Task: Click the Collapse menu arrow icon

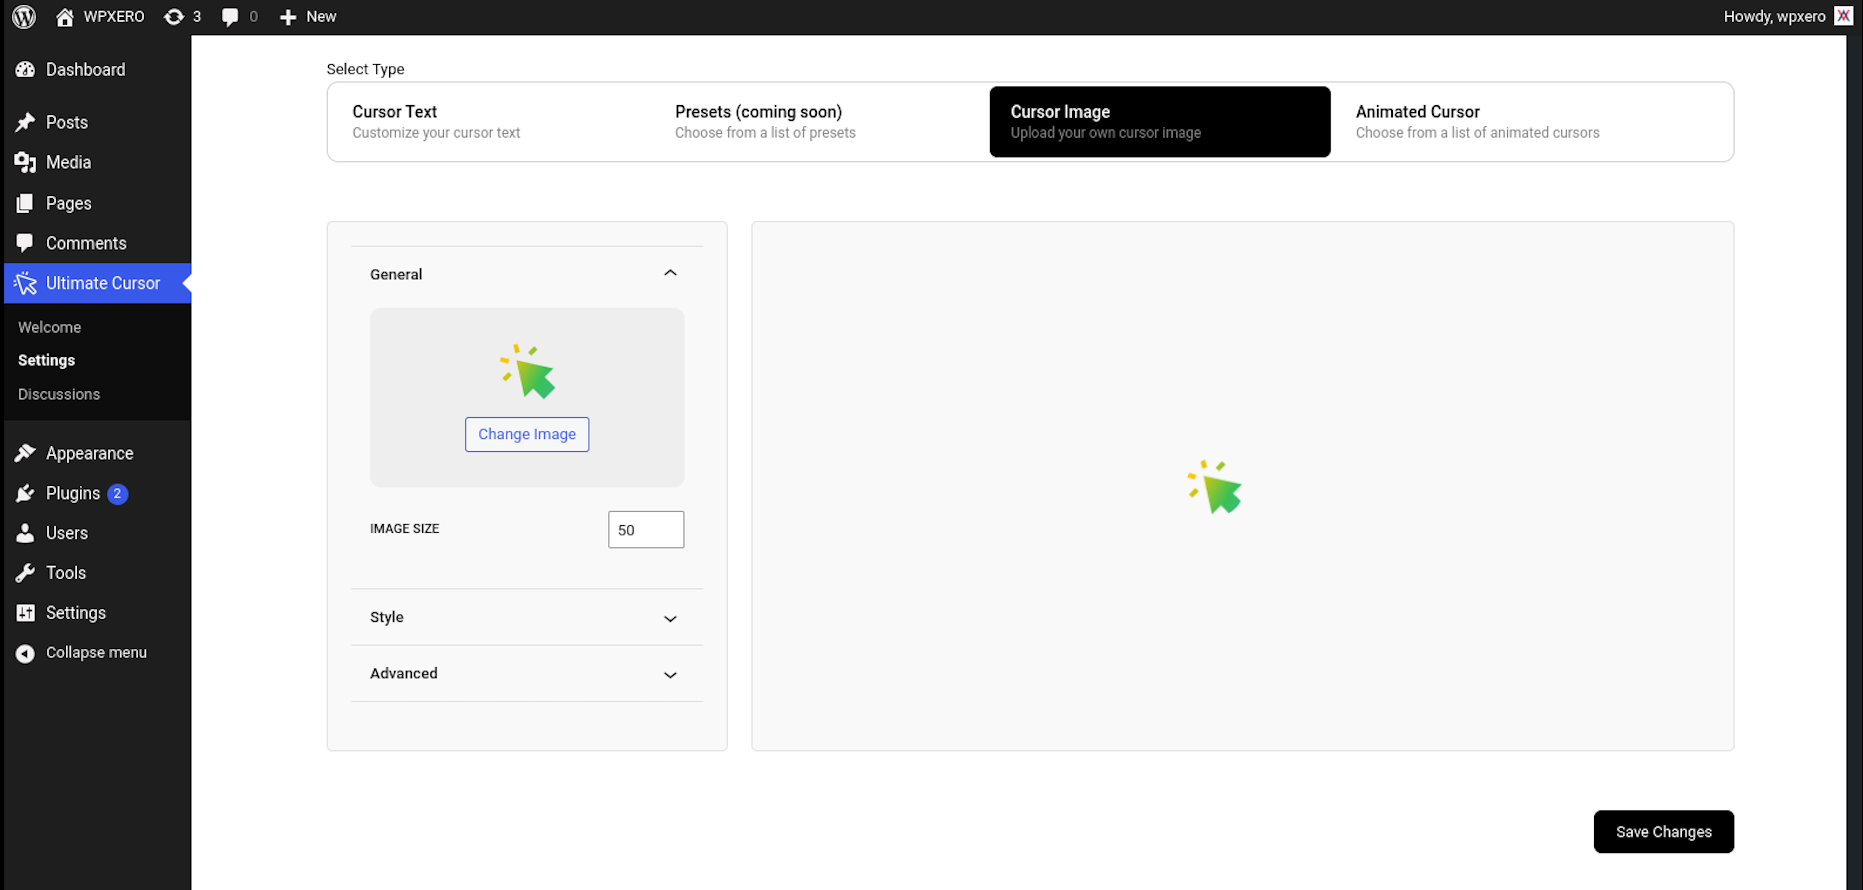Action: click(x=26, y=653)
